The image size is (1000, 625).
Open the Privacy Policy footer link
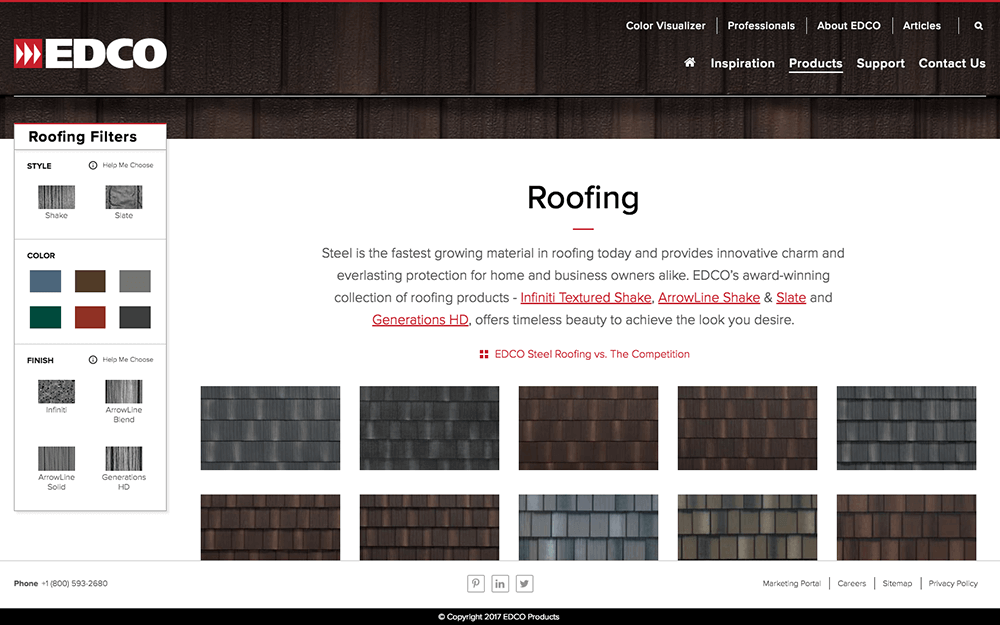point(953,584)
